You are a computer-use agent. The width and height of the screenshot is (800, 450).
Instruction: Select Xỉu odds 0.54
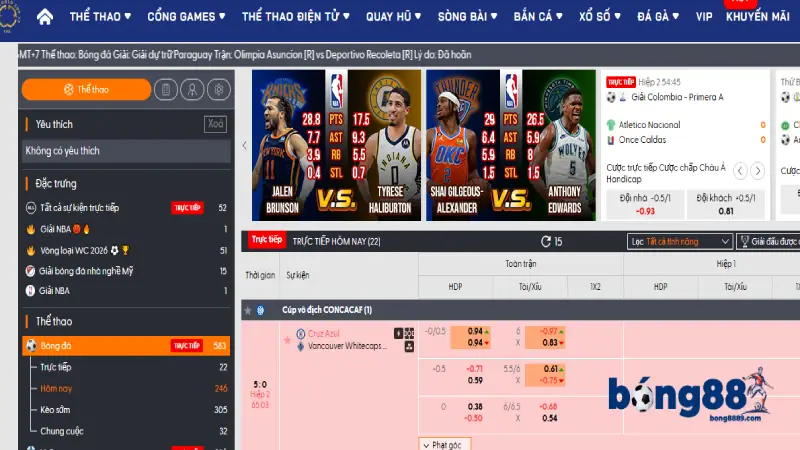(549, 418)
